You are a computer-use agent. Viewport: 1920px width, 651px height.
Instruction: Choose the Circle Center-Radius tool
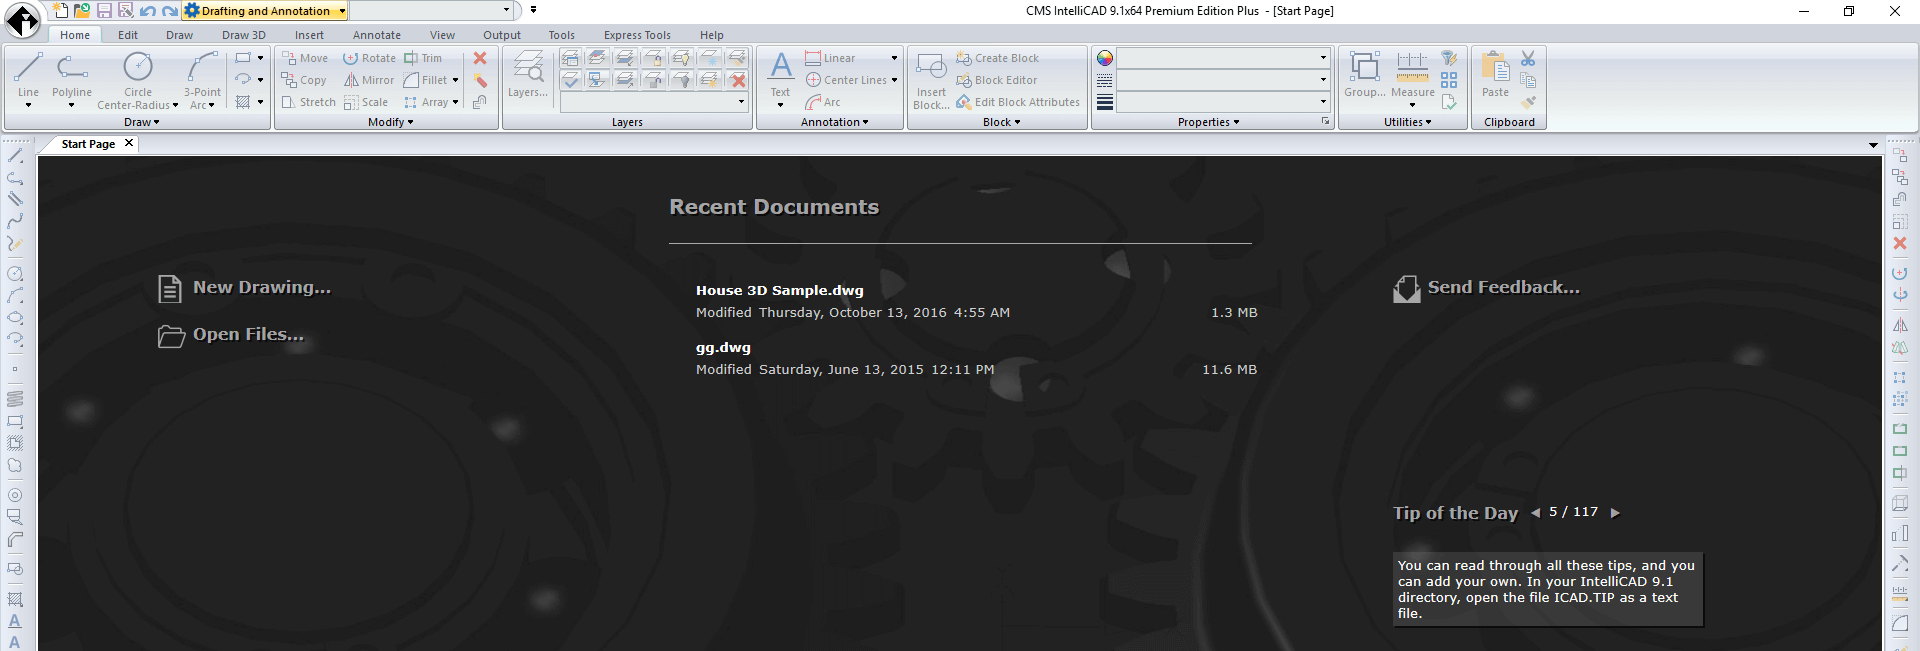pyautogui.click(x=138, y=80)
